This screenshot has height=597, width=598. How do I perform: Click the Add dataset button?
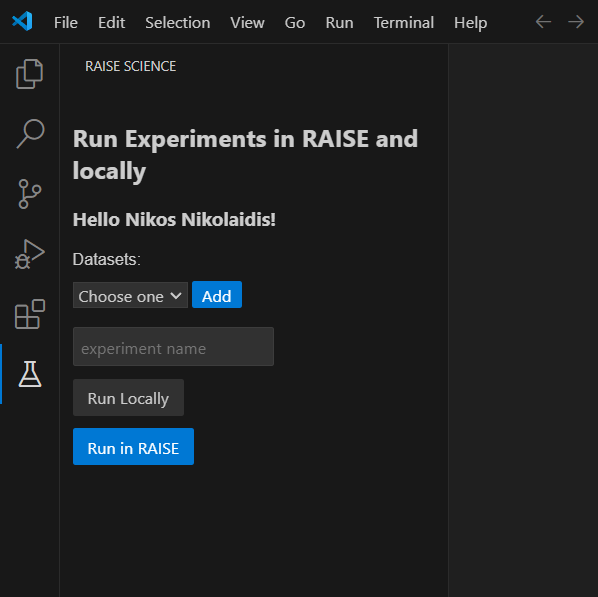click(x=217, y=295)
